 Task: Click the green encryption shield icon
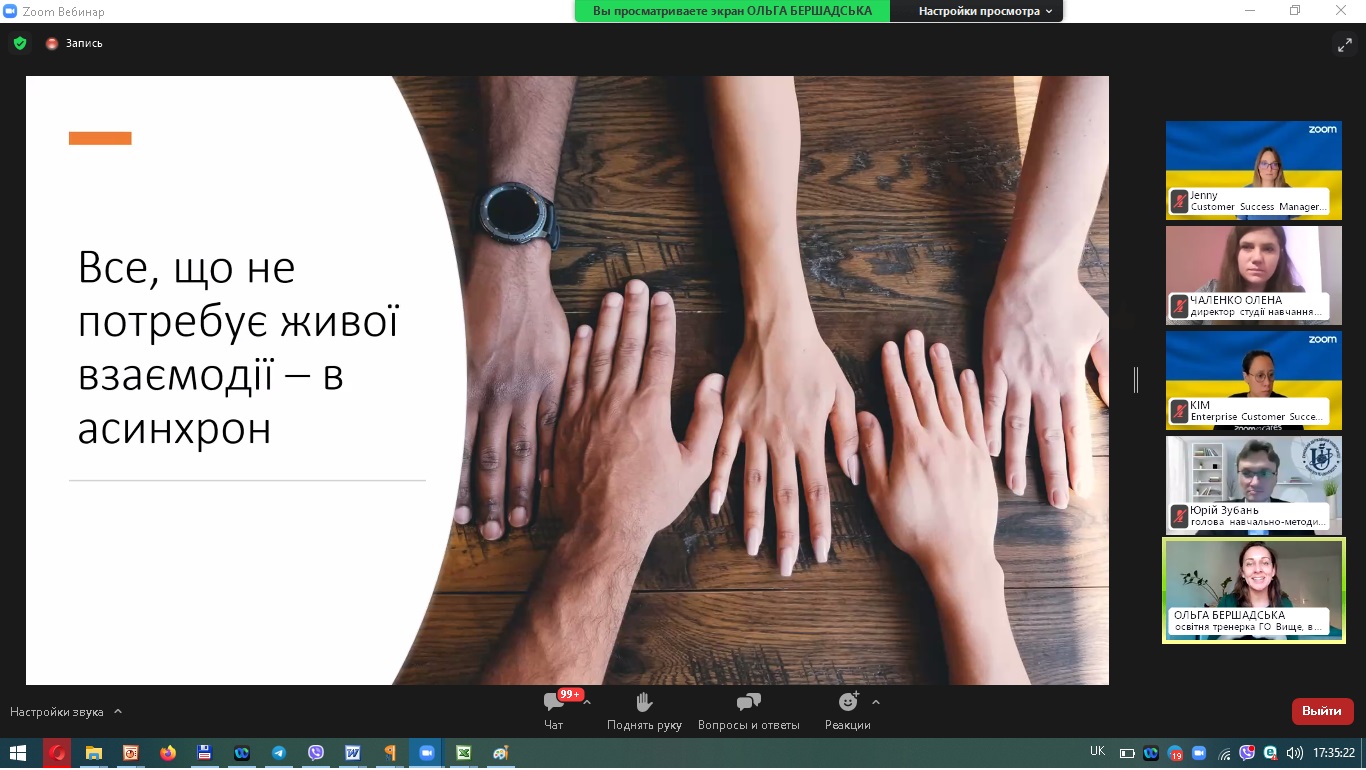[19, 43]
